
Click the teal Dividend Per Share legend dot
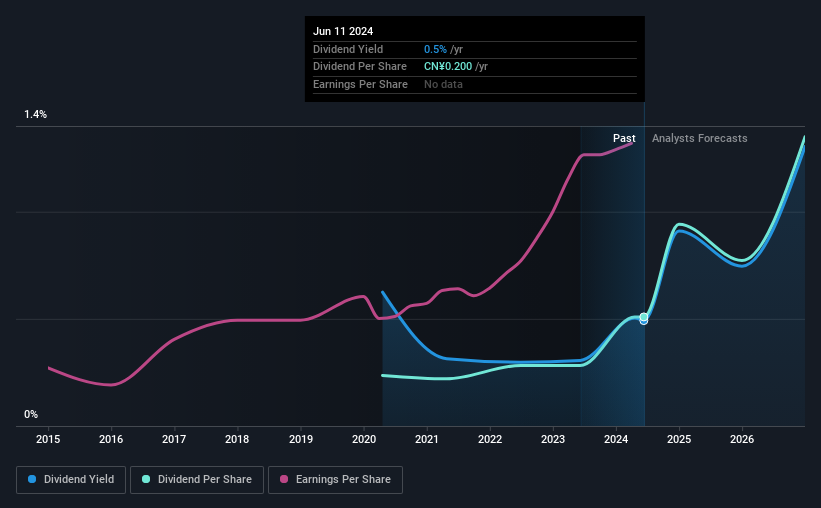146,479
